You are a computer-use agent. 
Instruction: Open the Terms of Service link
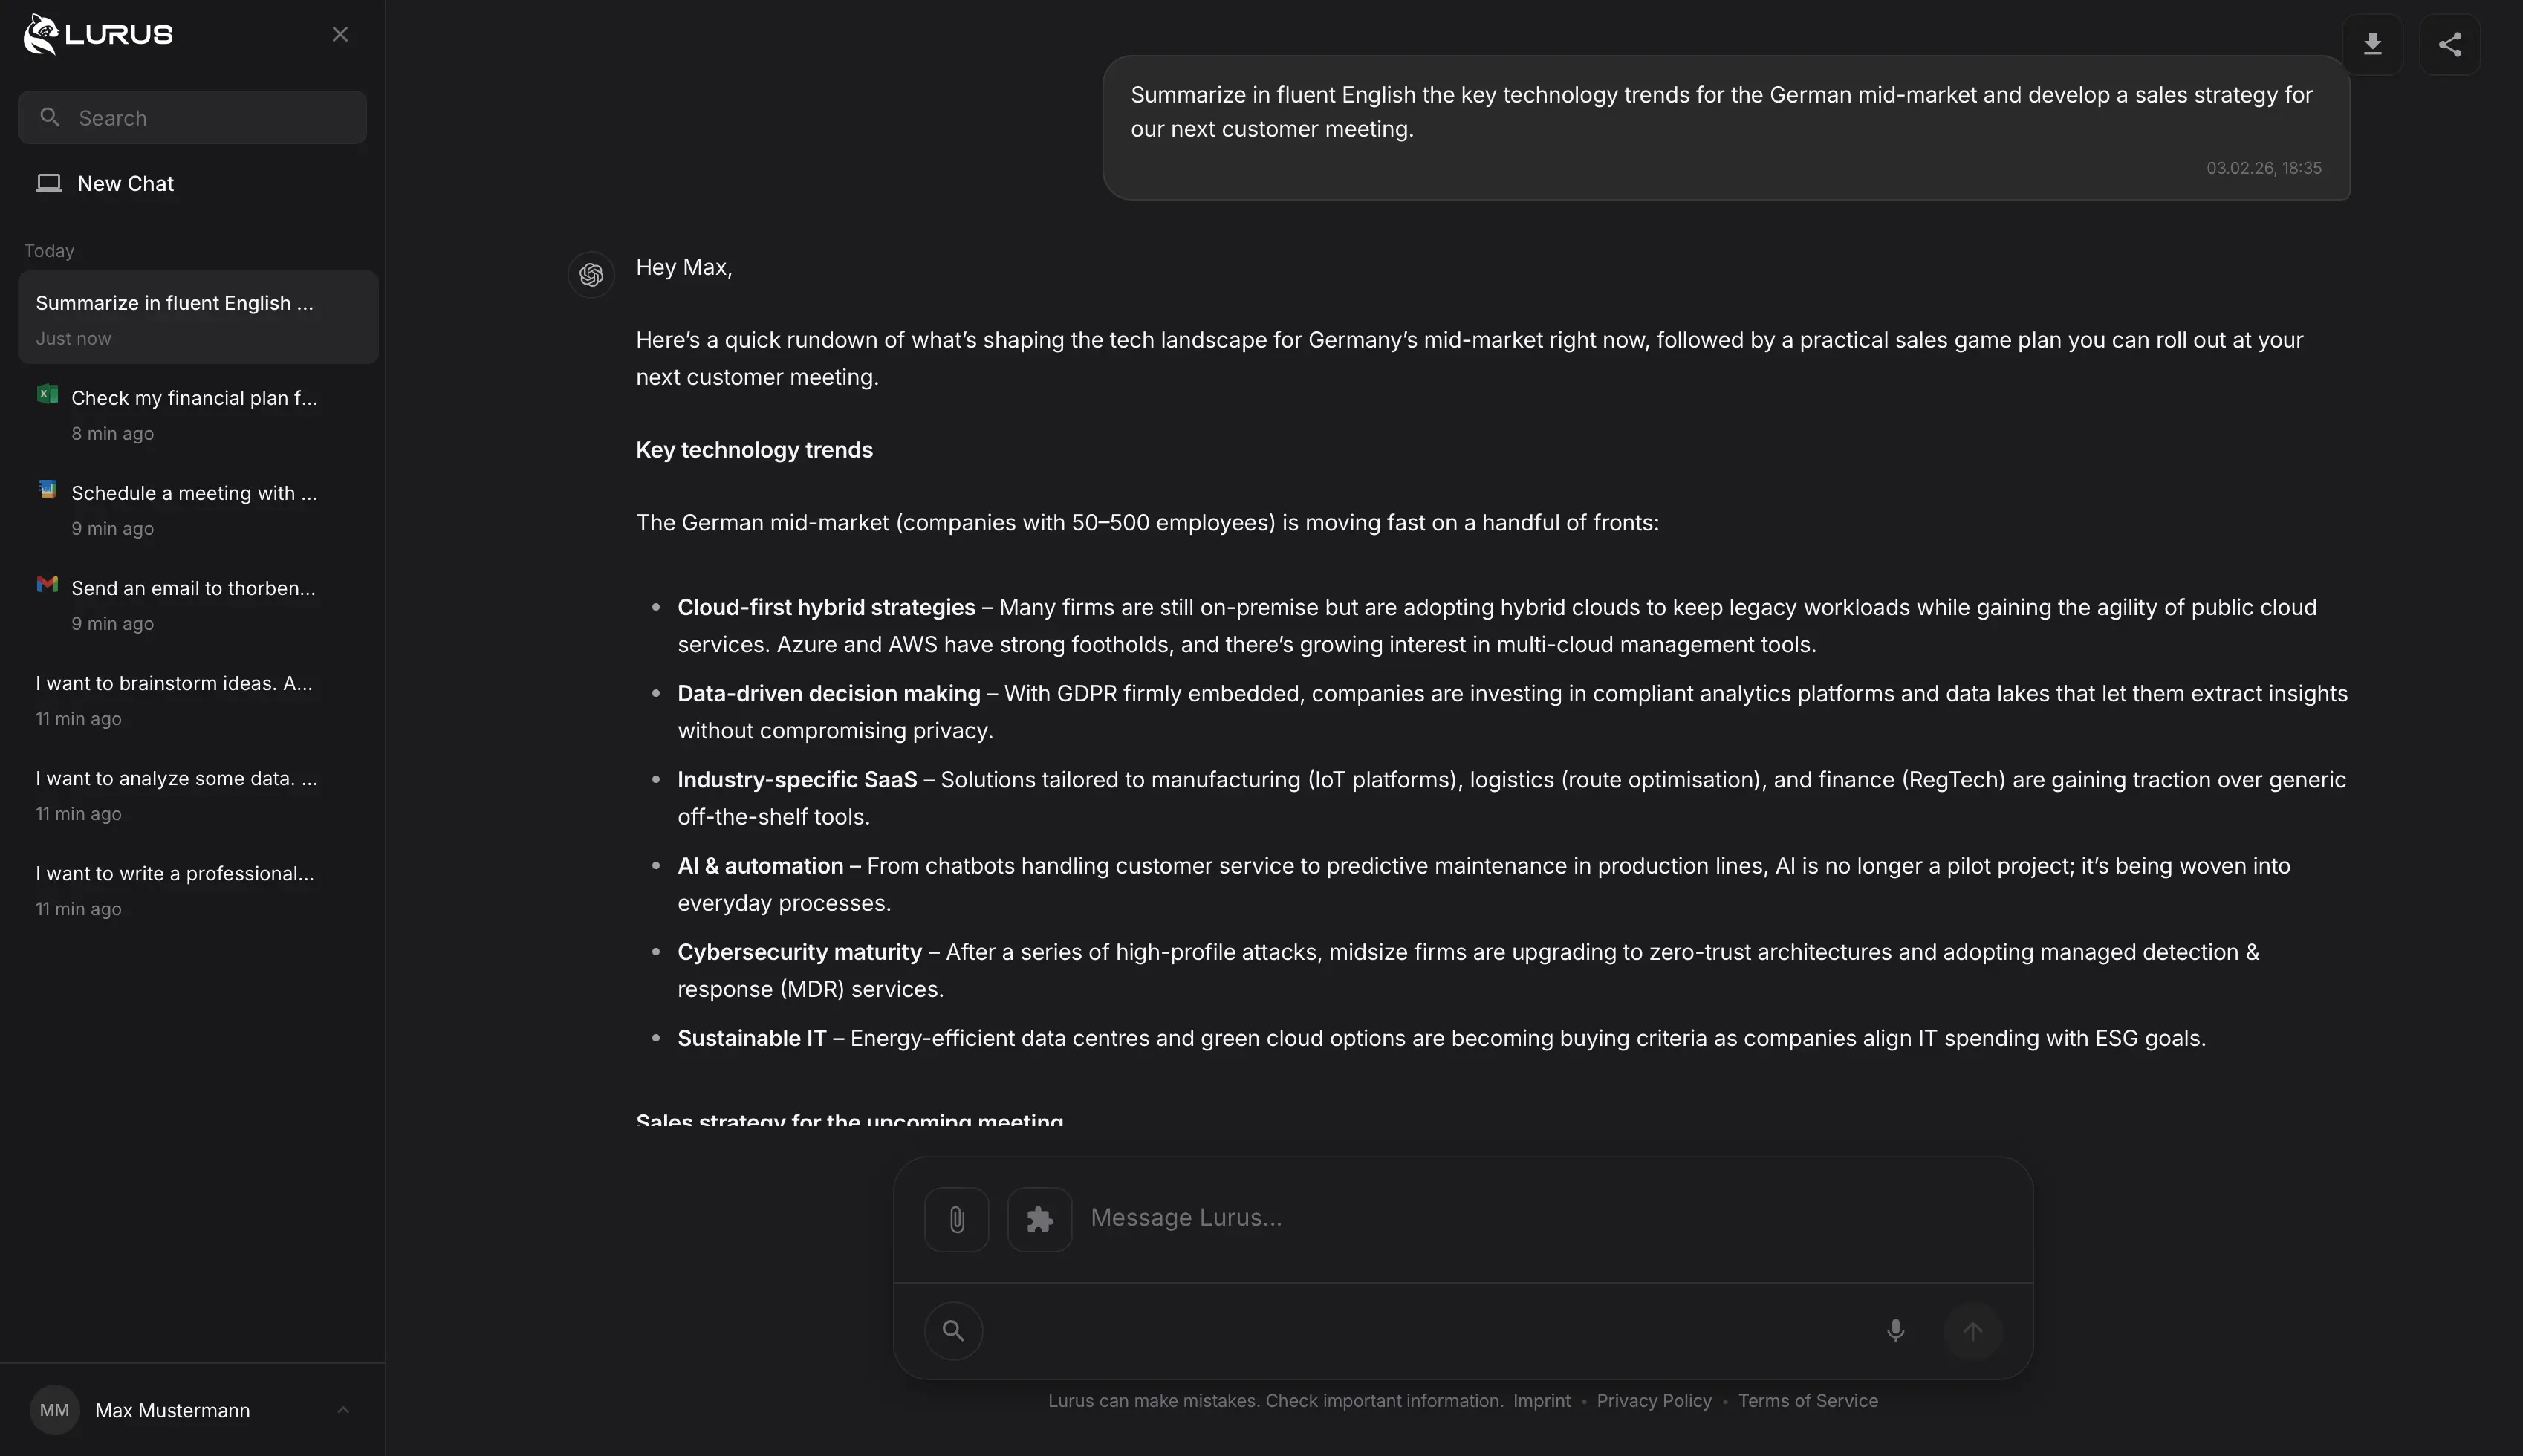(1808, 1401)
